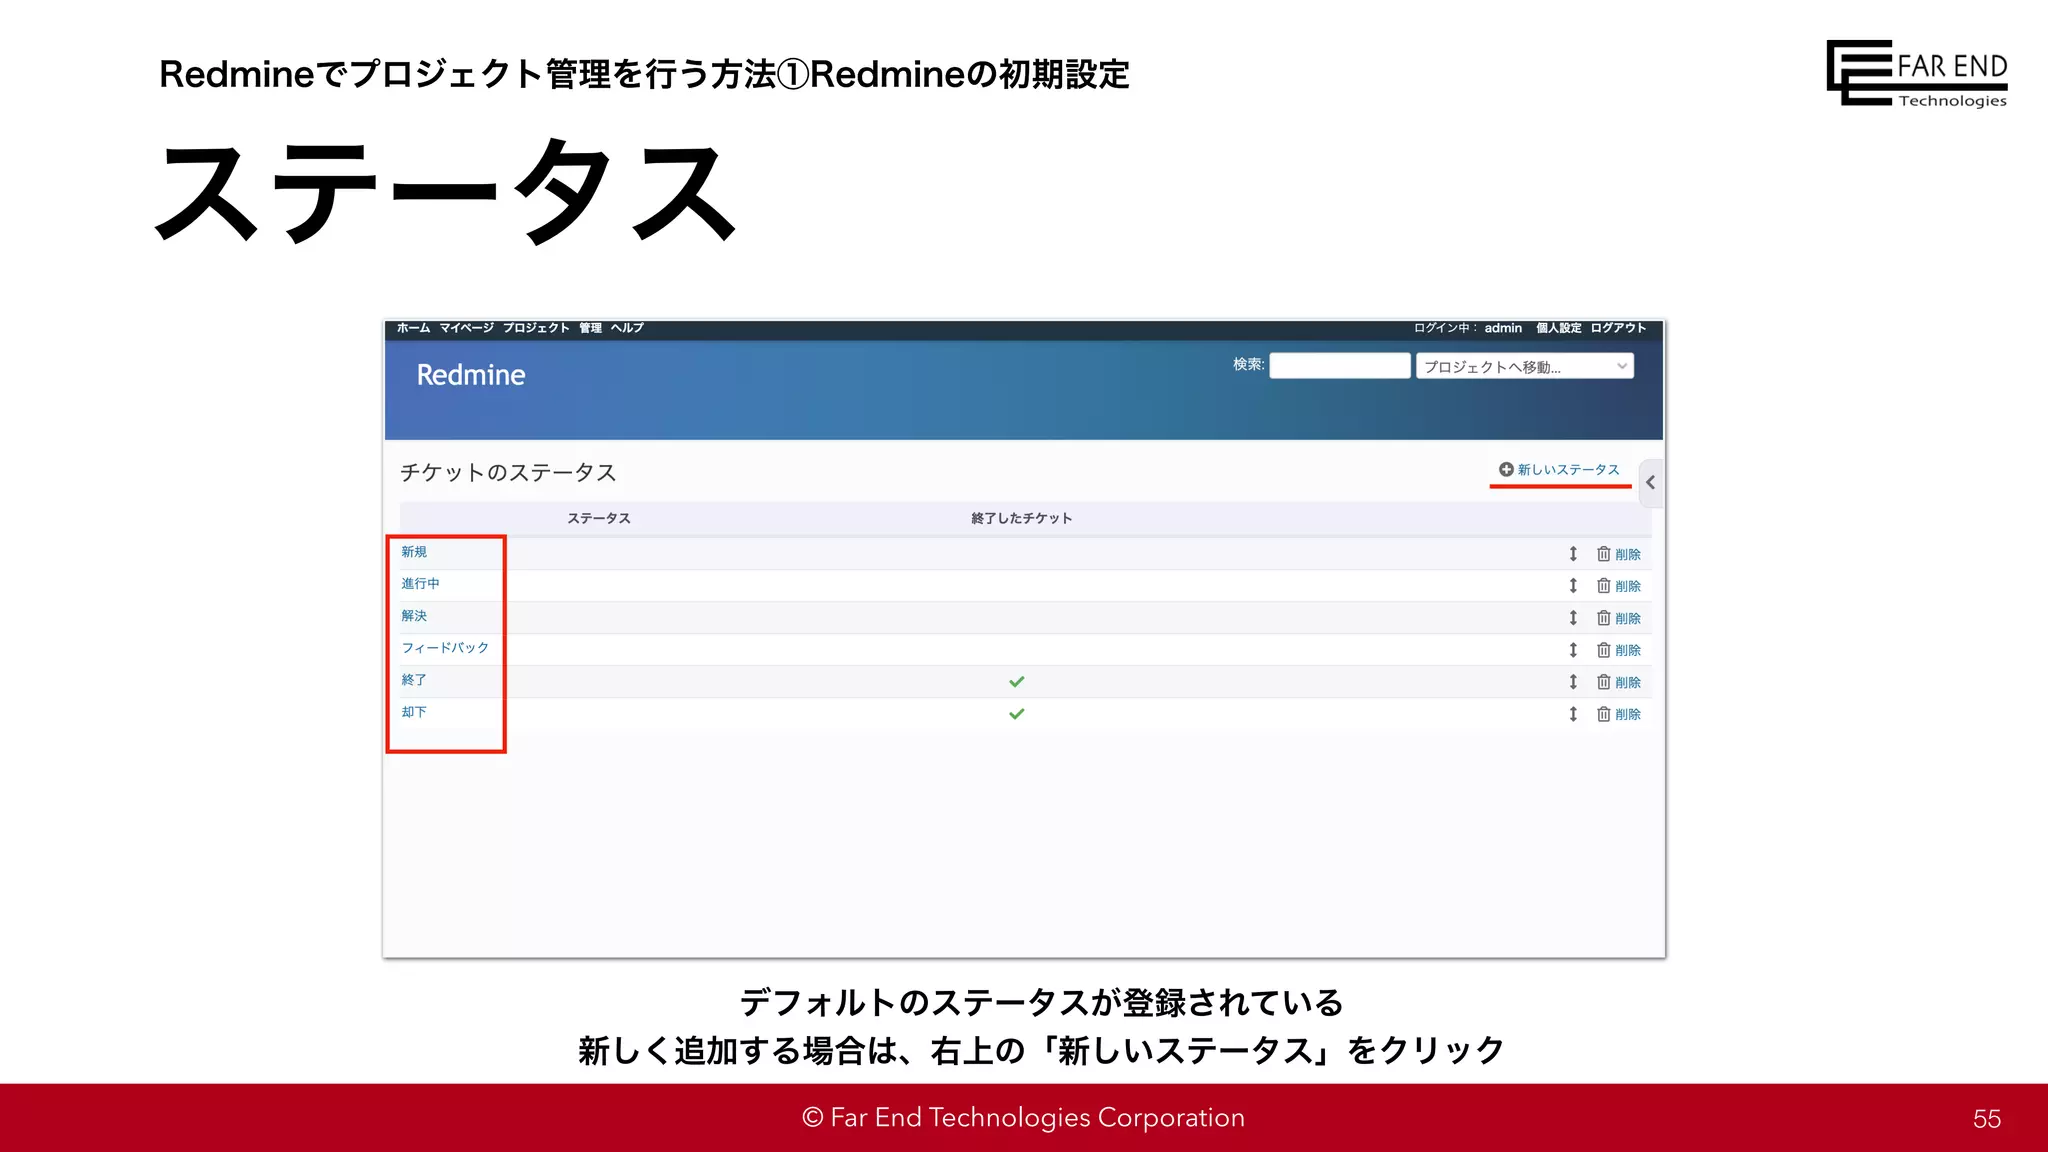This screenshot has height=1152, width=2048.
Task: Open the プロジェクトへ移動 project dropdown
Action: coord(1525,367)
